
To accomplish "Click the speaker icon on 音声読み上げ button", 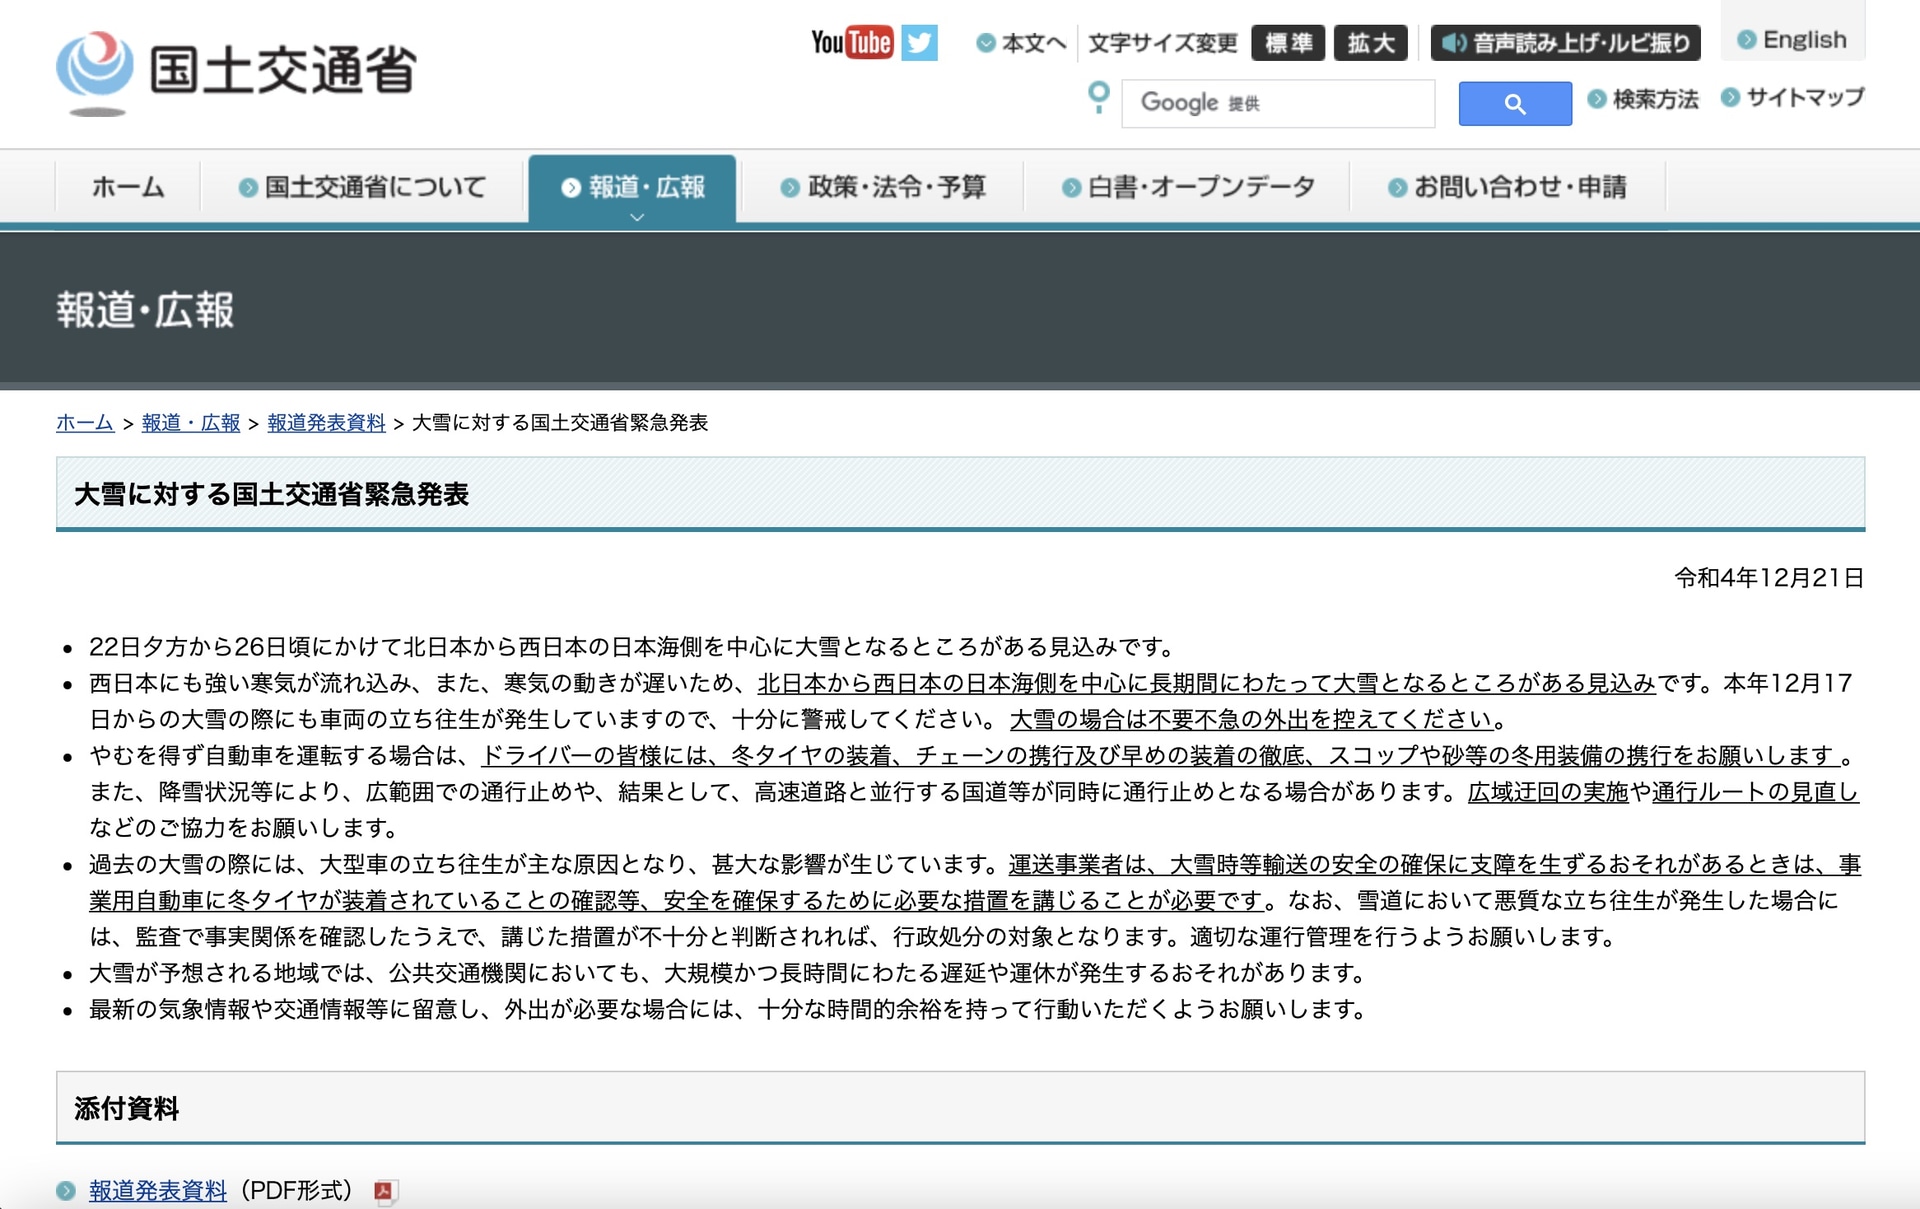I will 1454,43.
